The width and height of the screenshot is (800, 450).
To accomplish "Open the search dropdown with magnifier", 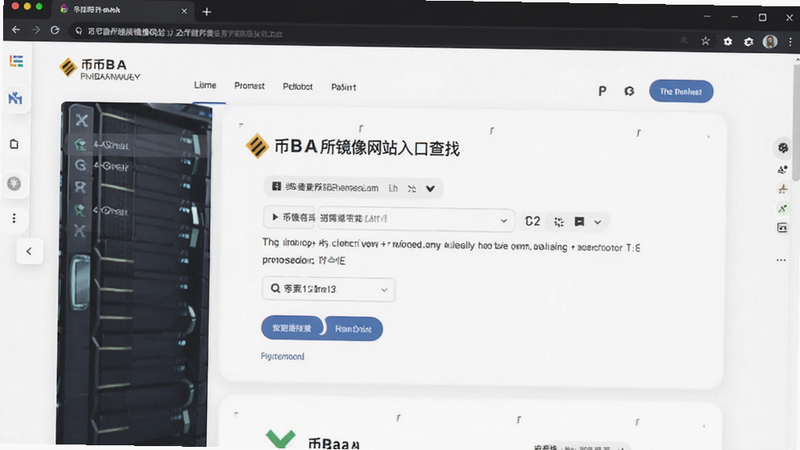I will 329,289.
